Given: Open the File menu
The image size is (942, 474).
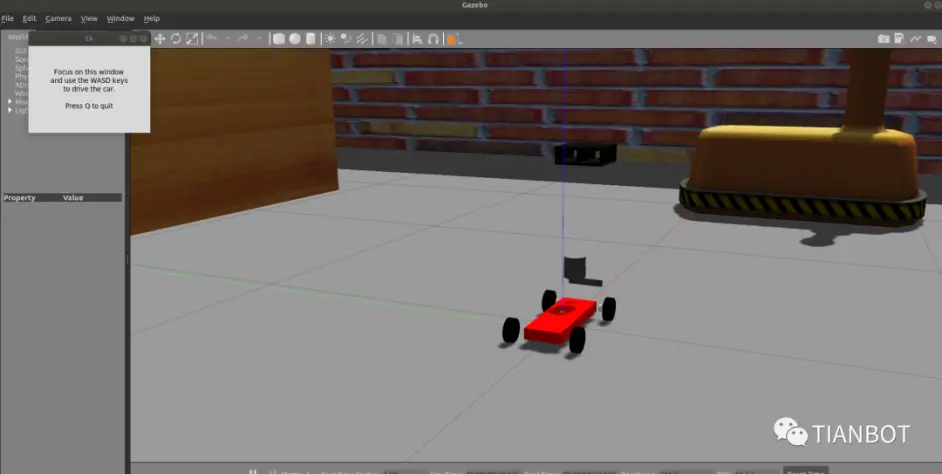Looking at the screenshot, I should pos(7,19).
